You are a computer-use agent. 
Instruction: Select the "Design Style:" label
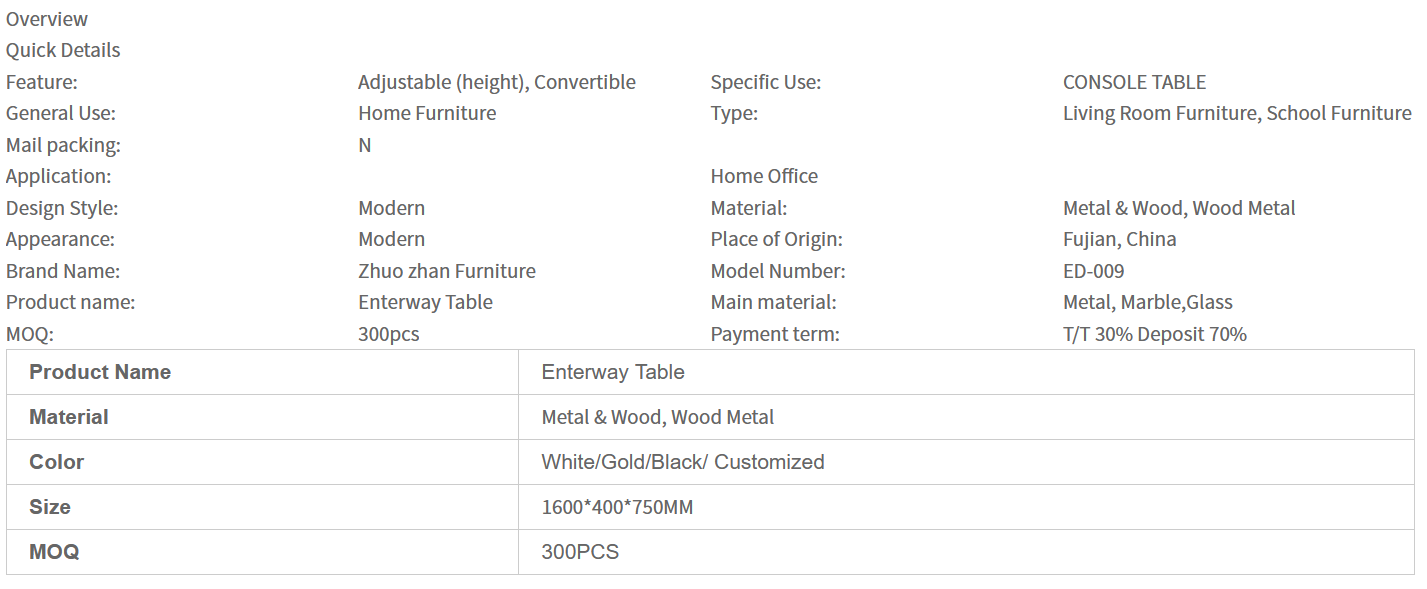point(62,208)
